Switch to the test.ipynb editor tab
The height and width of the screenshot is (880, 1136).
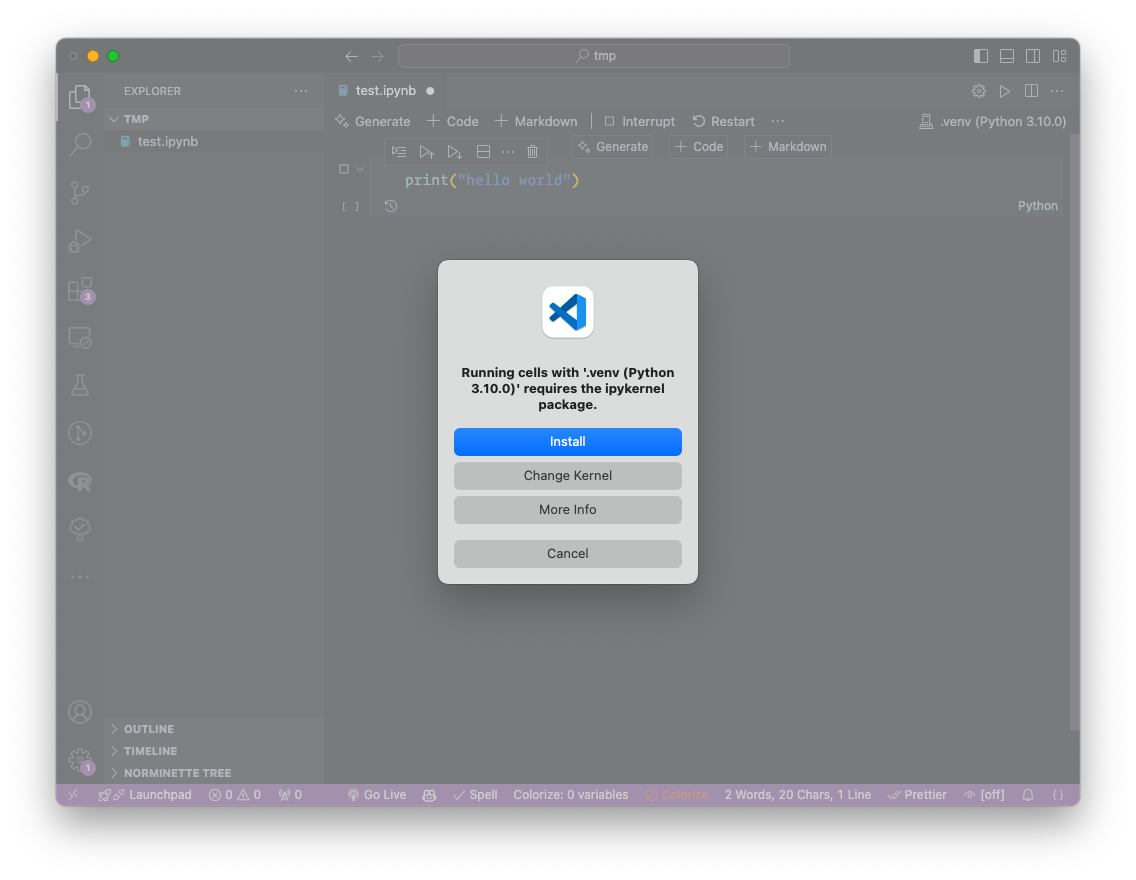click(385, 91)
